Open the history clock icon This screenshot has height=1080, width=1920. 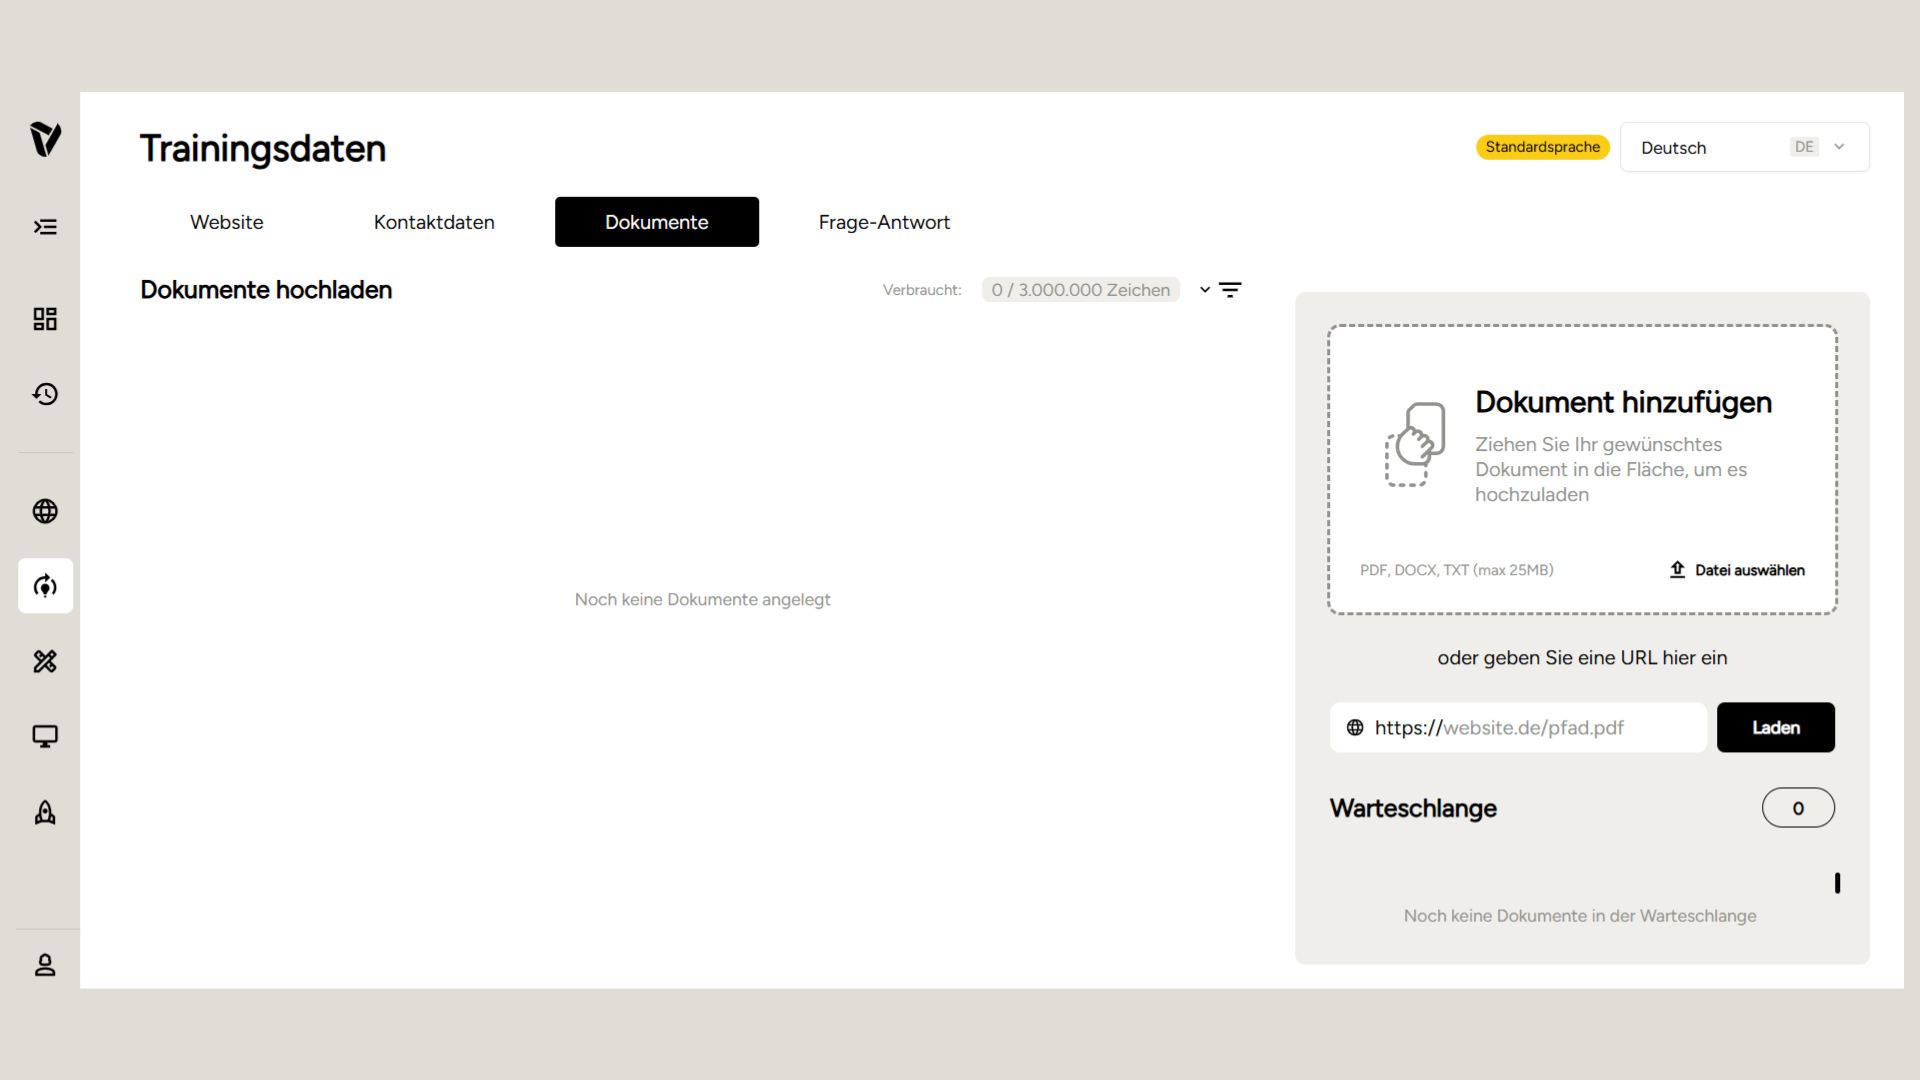(x=45, y=394)
